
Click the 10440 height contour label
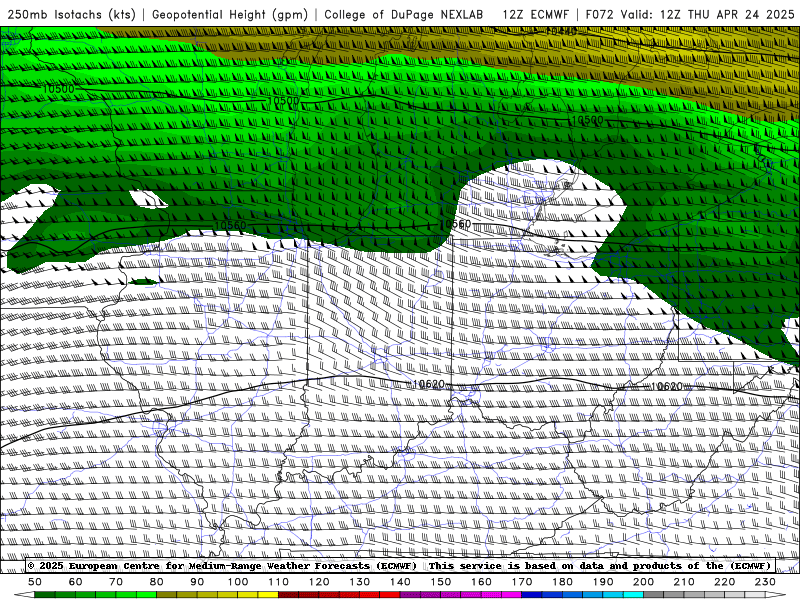[x=561, y=31]
